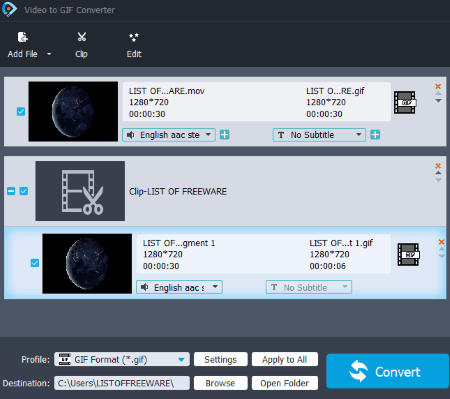Remove LIST OF...ARE.mov with the orange X
Image resolution: width=450 pixels, height=399 pixels.
(x=438, y=86)
